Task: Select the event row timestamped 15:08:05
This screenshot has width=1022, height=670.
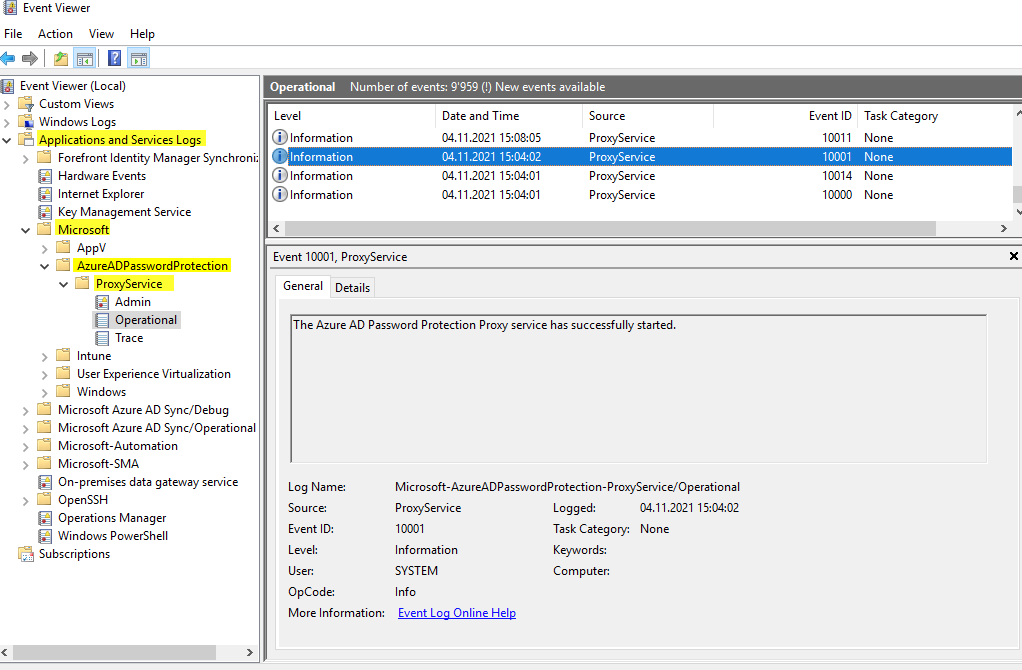Action: tap(641, 138)
